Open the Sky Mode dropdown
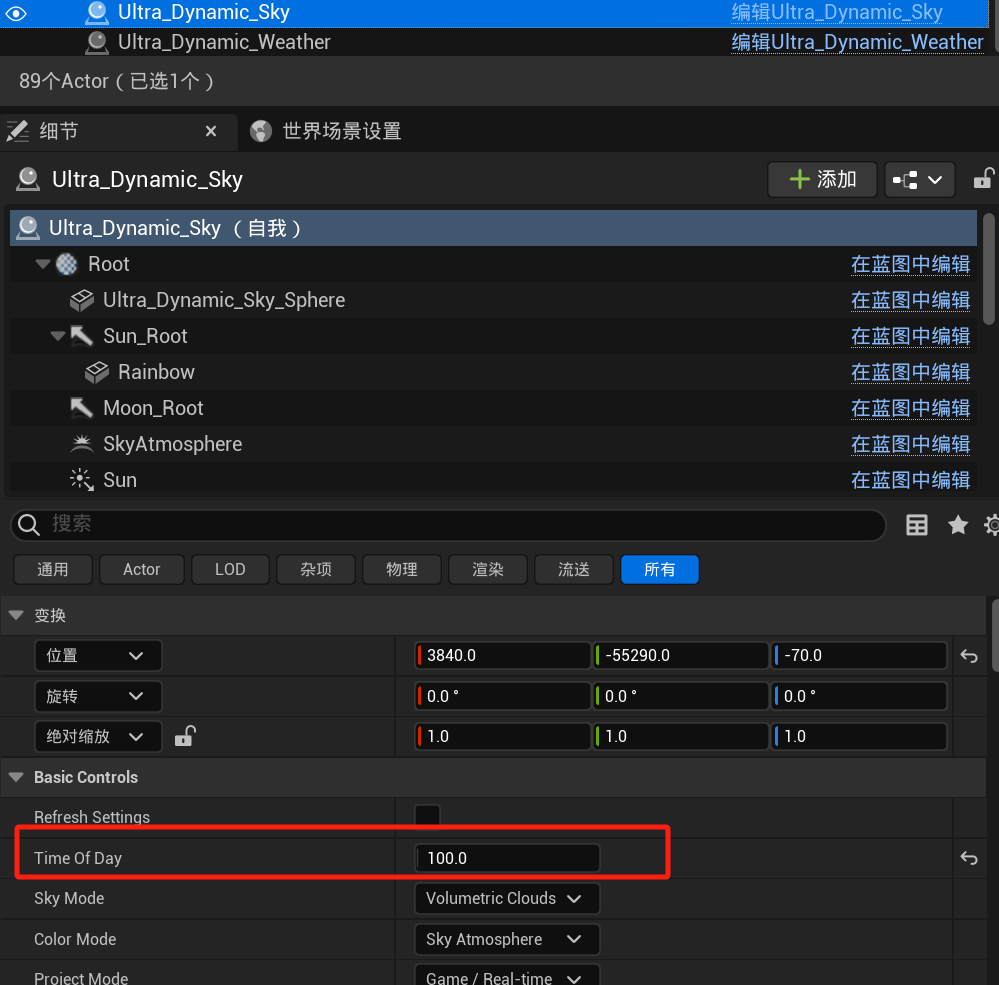 507,898
